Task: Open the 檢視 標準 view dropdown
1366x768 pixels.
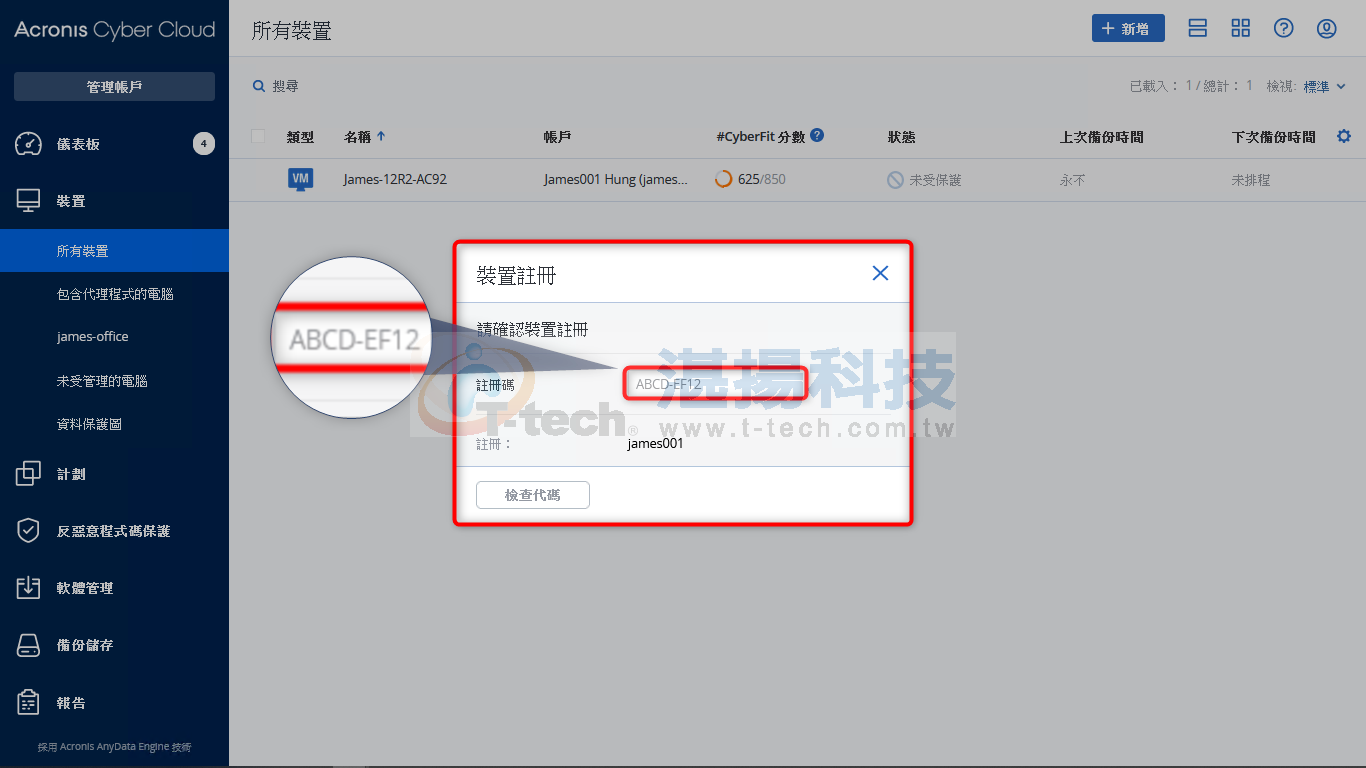Action: [1323, 87]
